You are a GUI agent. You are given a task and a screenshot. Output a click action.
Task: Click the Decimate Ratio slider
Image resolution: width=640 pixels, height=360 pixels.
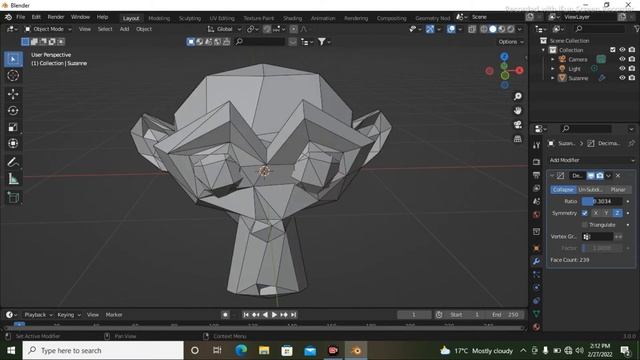(602, 201)
